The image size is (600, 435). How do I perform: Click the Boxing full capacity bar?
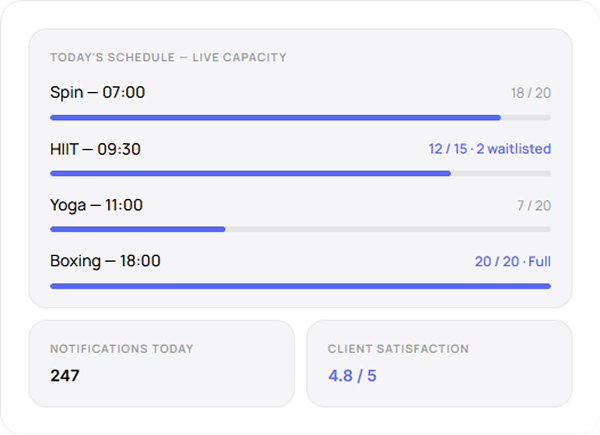point(300,285)
